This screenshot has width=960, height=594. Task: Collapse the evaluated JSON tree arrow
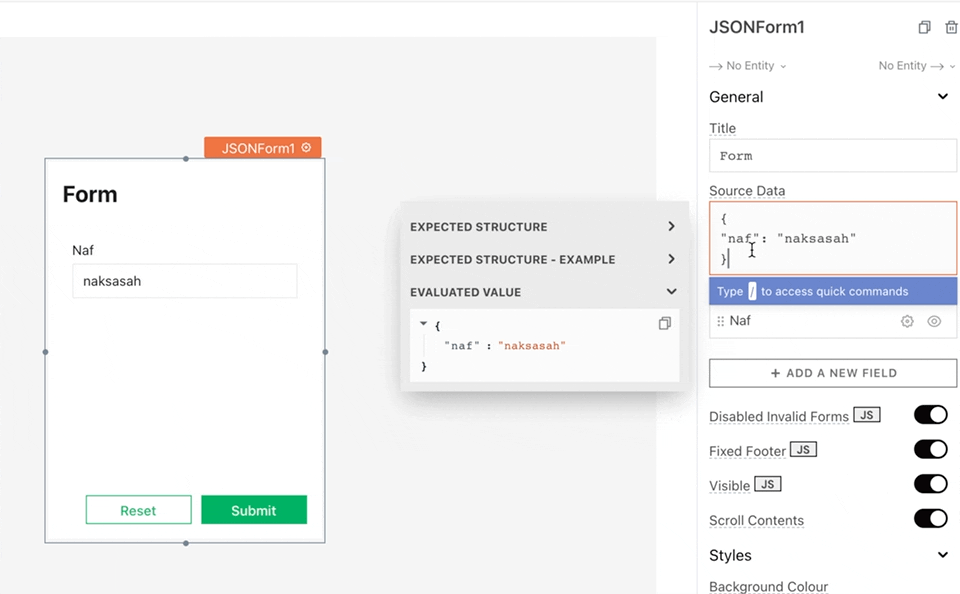pos(423,323)
